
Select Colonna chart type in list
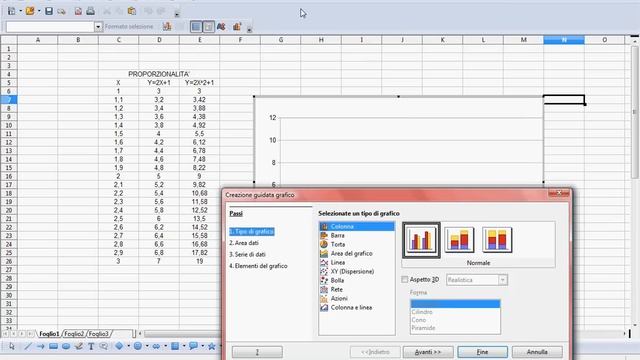click(357, 226)
